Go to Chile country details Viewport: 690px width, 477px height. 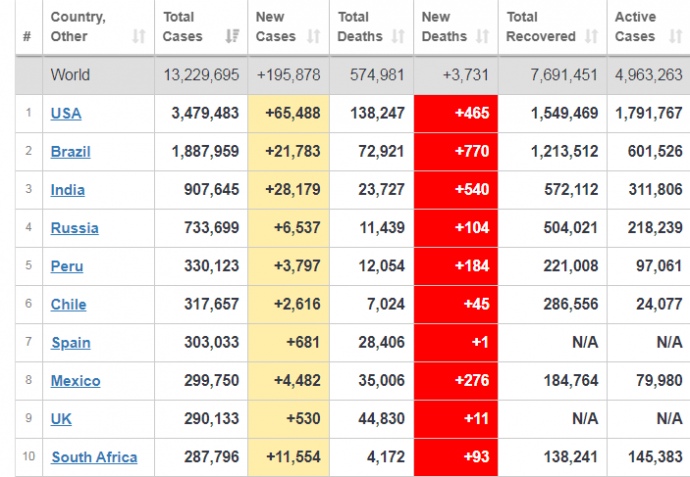click(68, 304)
